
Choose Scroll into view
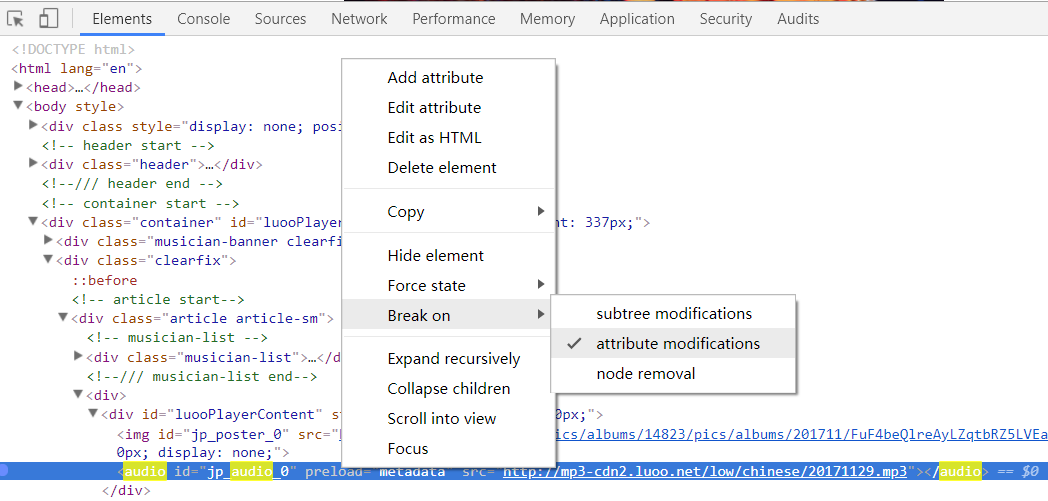[442, 419]
